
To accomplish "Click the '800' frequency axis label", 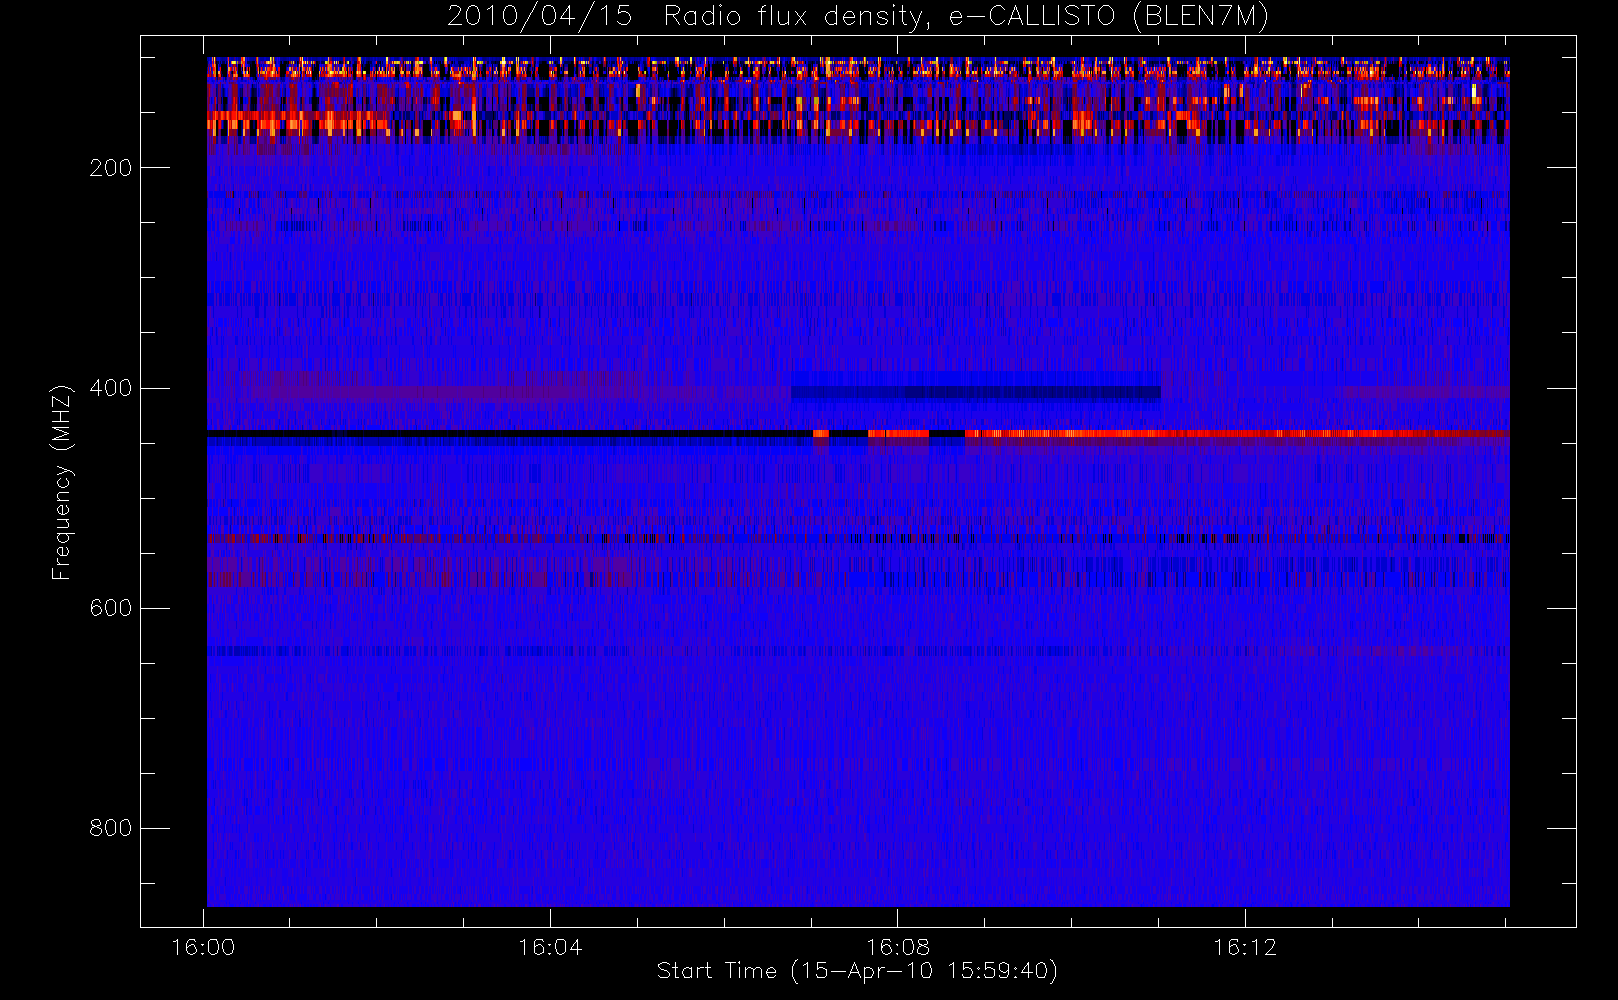I will 111,828.
